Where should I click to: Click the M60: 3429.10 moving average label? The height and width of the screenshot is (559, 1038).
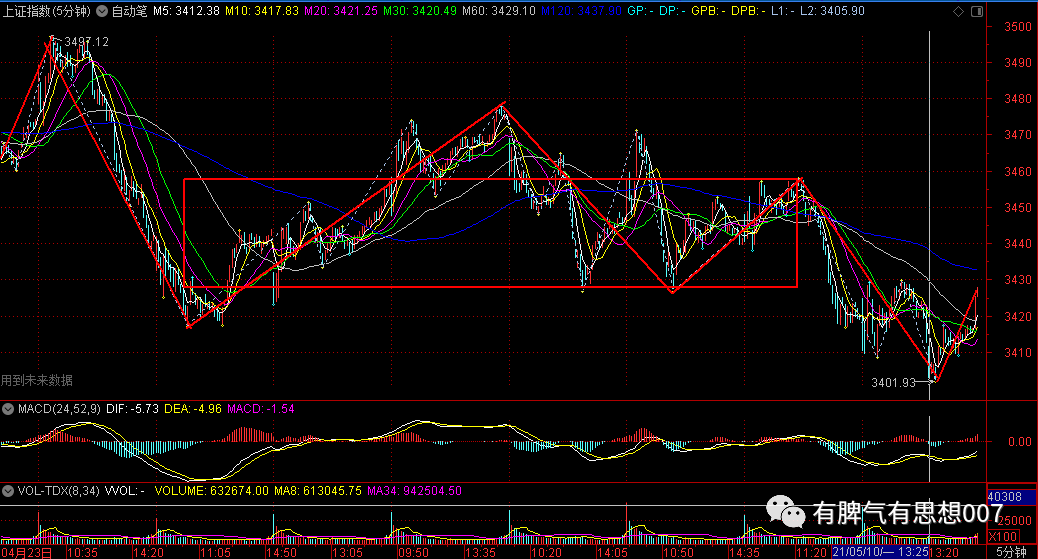[498, 11]
